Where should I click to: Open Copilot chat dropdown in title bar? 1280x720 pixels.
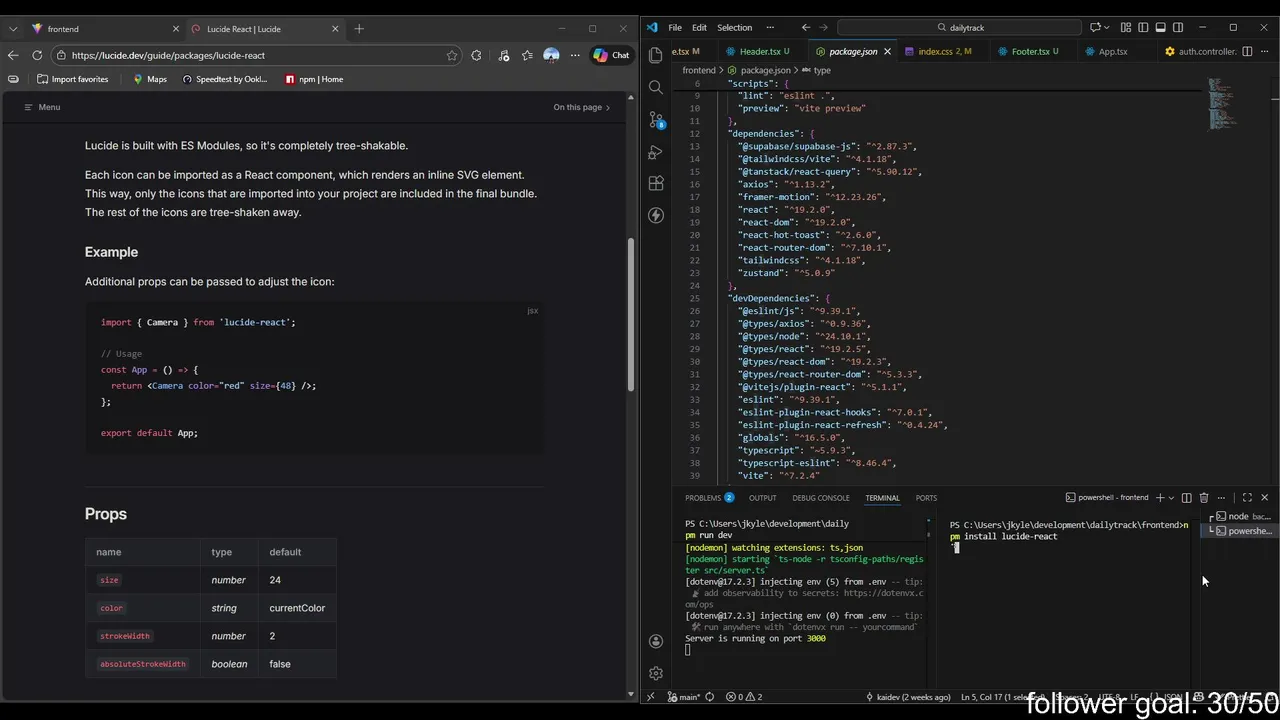click(x=1108, y=27)
